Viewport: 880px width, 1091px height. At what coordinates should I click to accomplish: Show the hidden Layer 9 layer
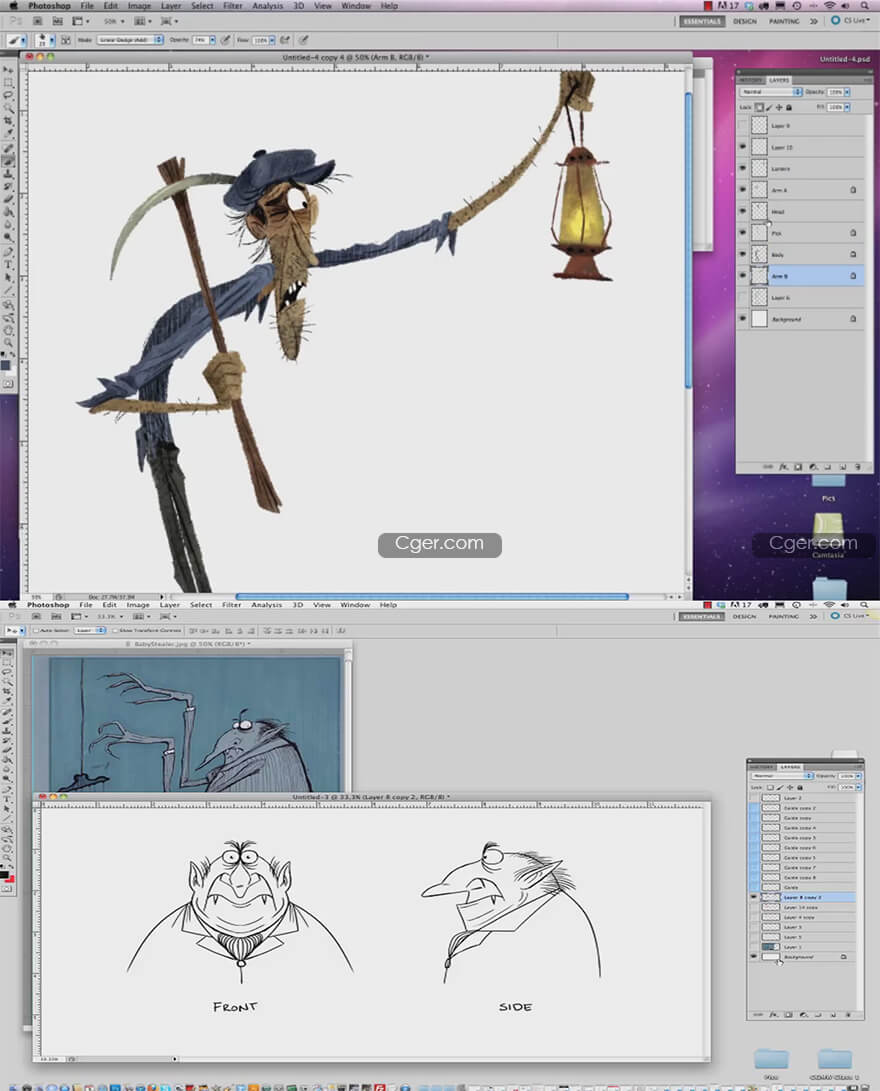click(742, 126)
